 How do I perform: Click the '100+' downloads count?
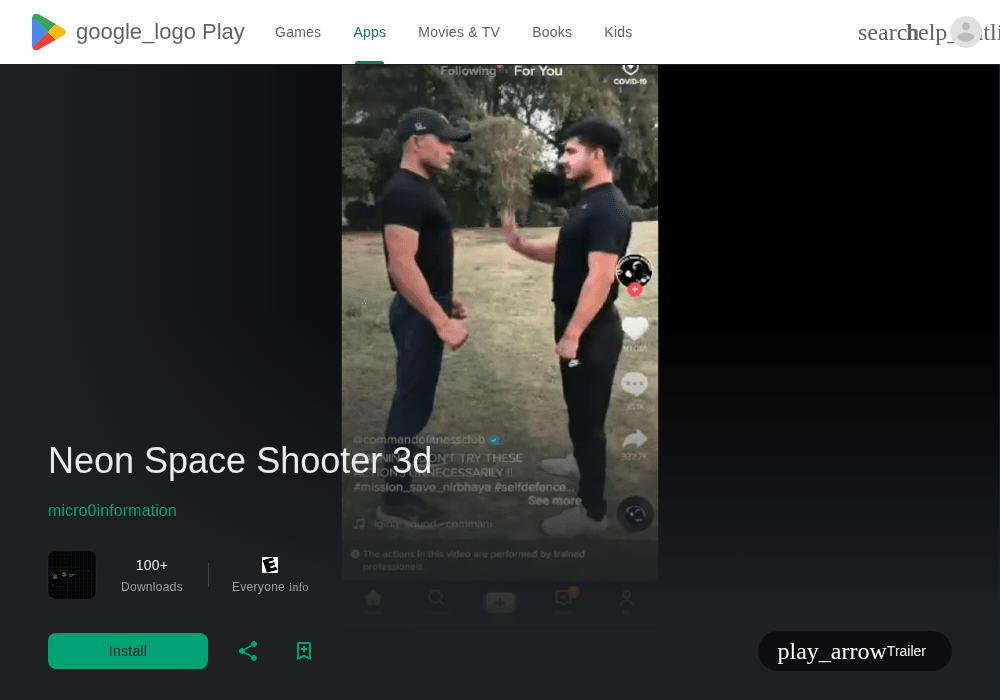152,565
